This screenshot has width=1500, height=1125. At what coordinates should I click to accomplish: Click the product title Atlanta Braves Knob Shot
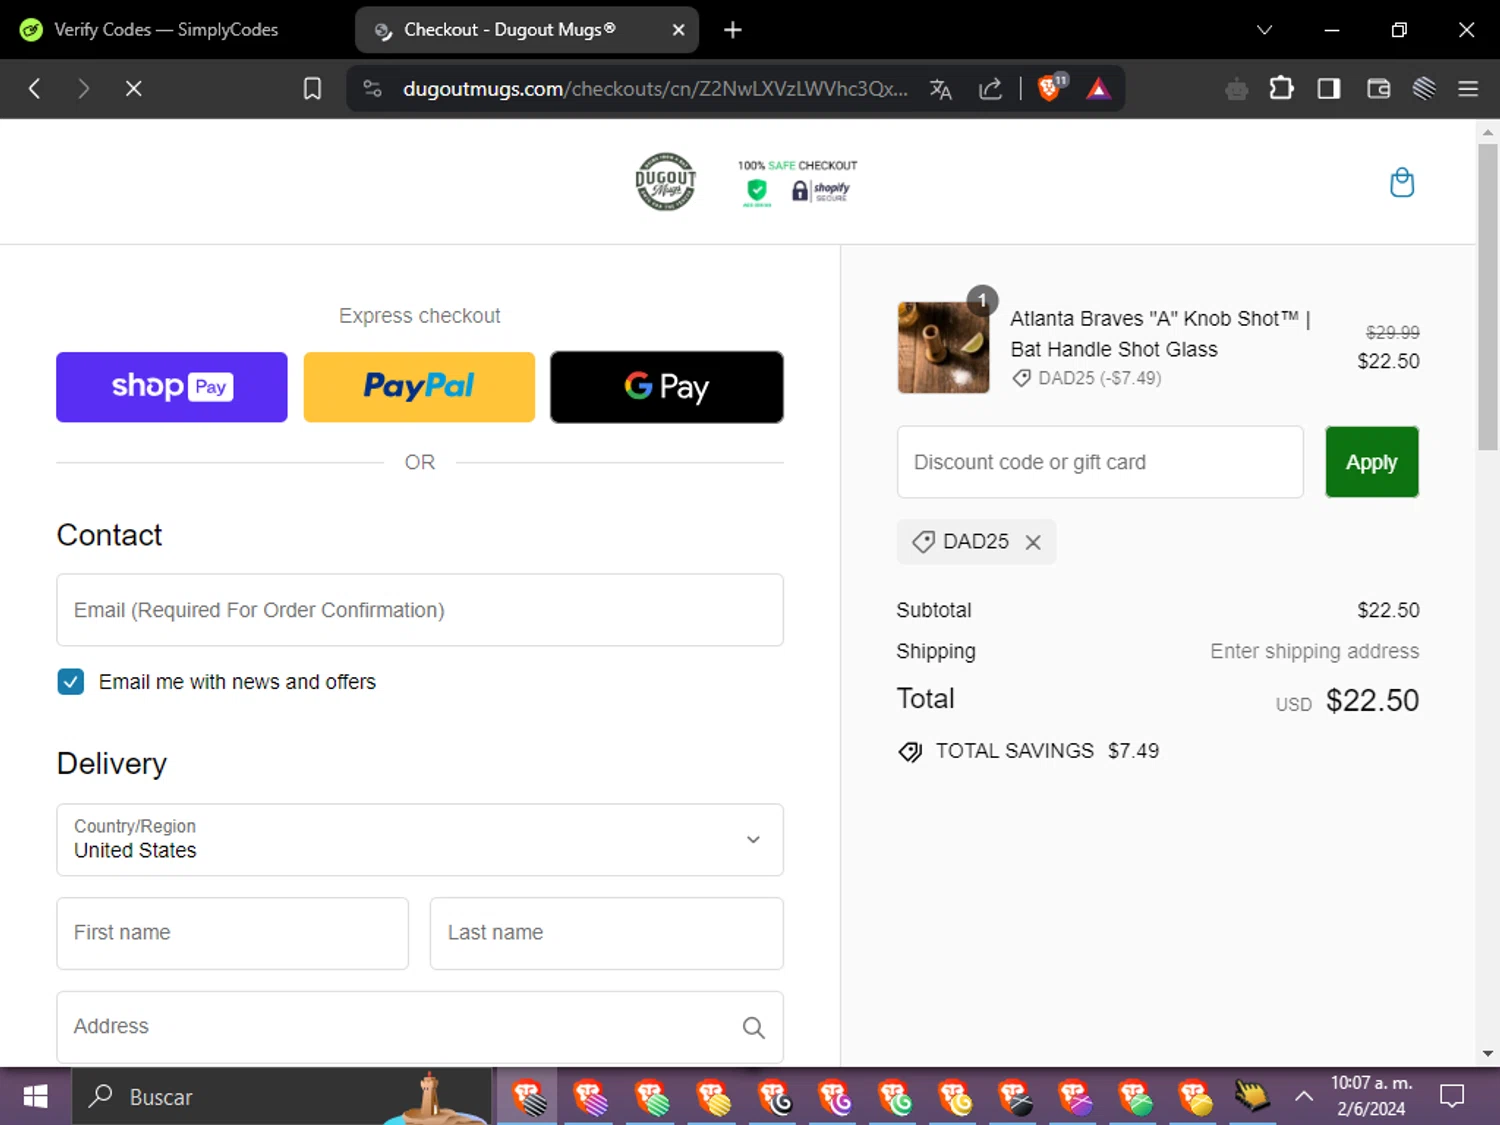point(1160,334)
